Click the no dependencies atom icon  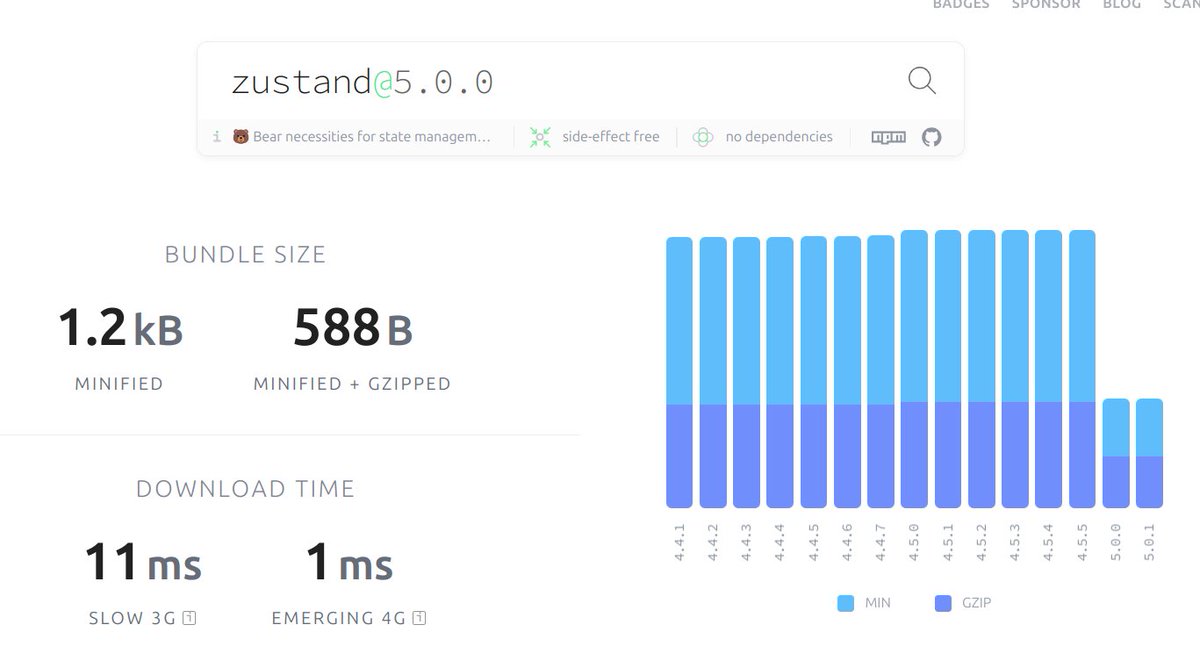pos(703,136)
